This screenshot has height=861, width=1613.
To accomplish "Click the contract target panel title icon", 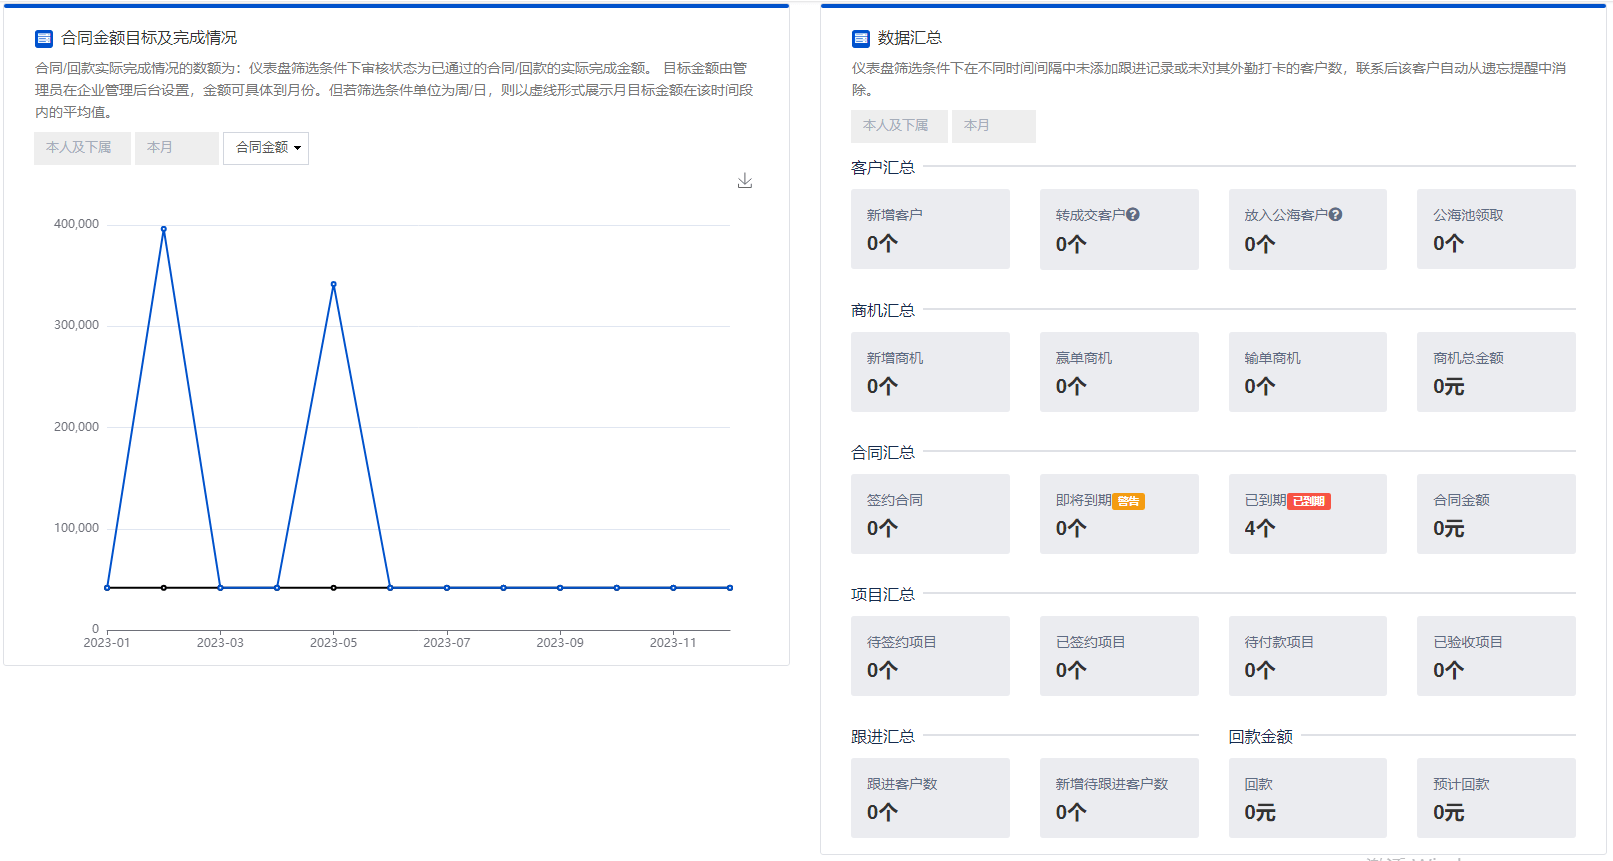I will pos(44,39).
